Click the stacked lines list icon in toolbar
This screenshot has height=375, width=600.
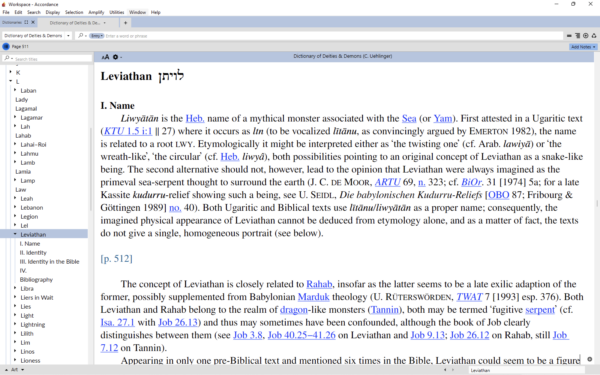click(x=577, y=36)
